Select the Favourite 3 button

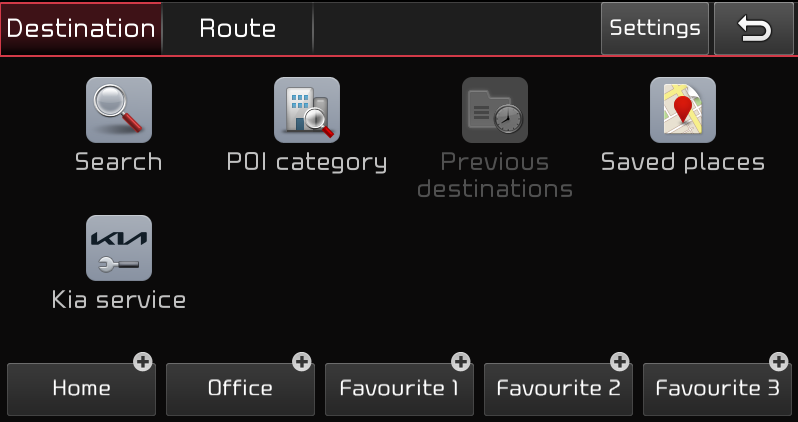pos(718,389)
